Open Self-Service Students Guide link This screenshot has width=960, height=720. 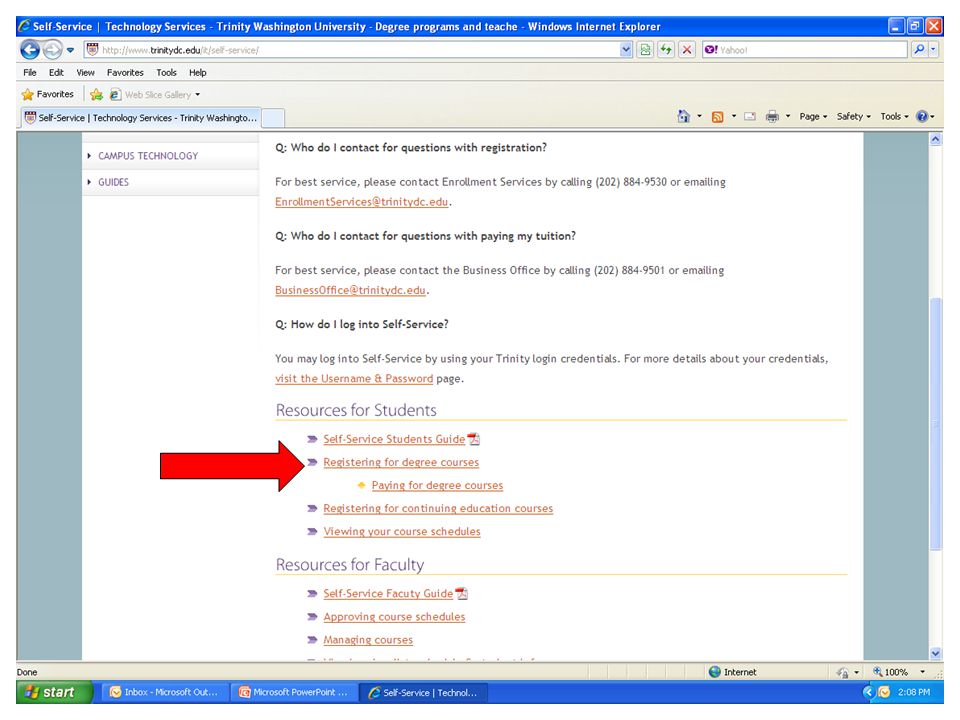pos(394,439)
